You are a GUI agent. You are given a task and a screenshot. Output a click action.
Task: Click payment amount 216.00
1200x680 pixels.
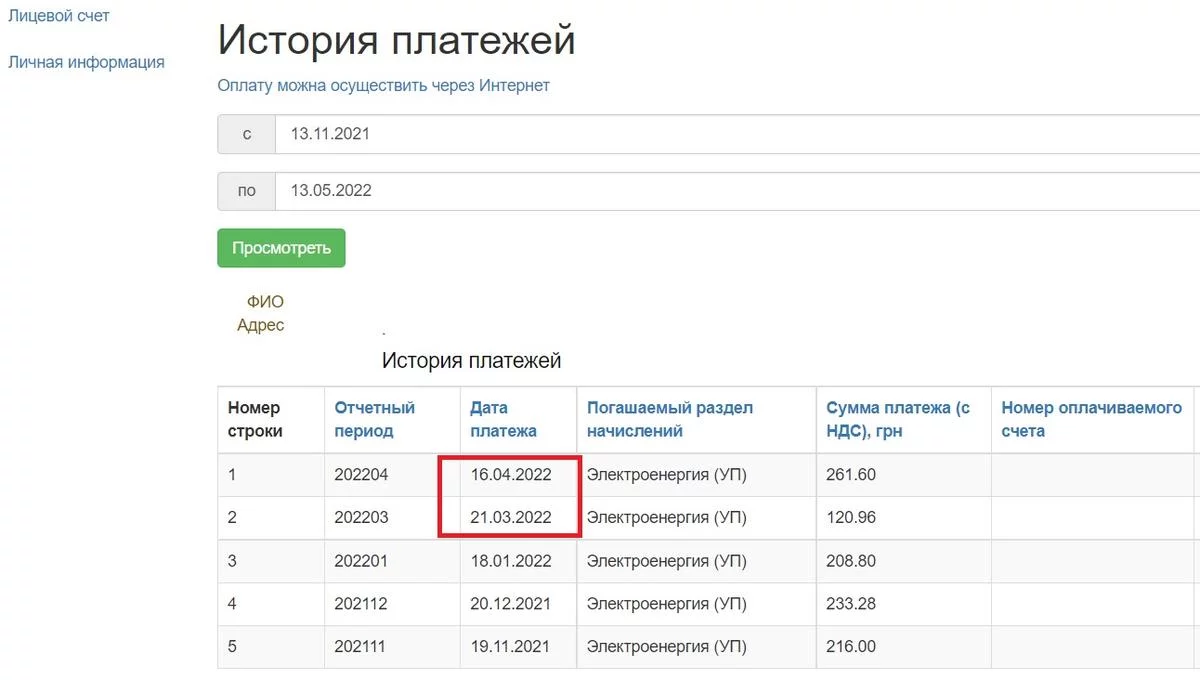(x=851, y=647)
